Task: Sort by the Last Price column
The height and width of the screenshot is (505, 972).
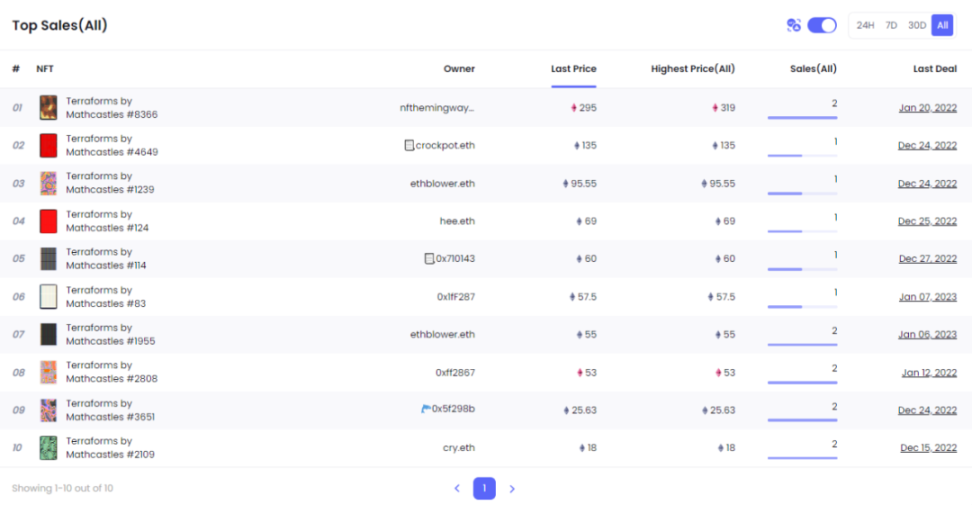Action: 573,69
